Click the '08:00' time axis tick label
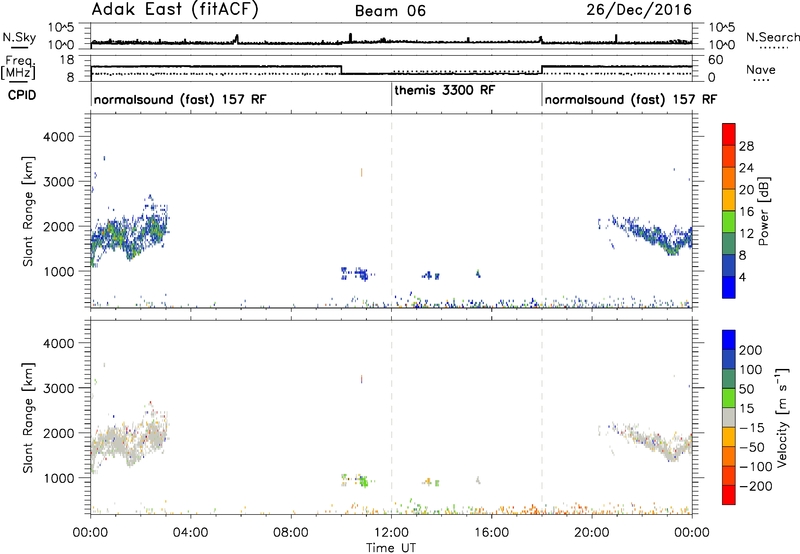 click(291, 533)
